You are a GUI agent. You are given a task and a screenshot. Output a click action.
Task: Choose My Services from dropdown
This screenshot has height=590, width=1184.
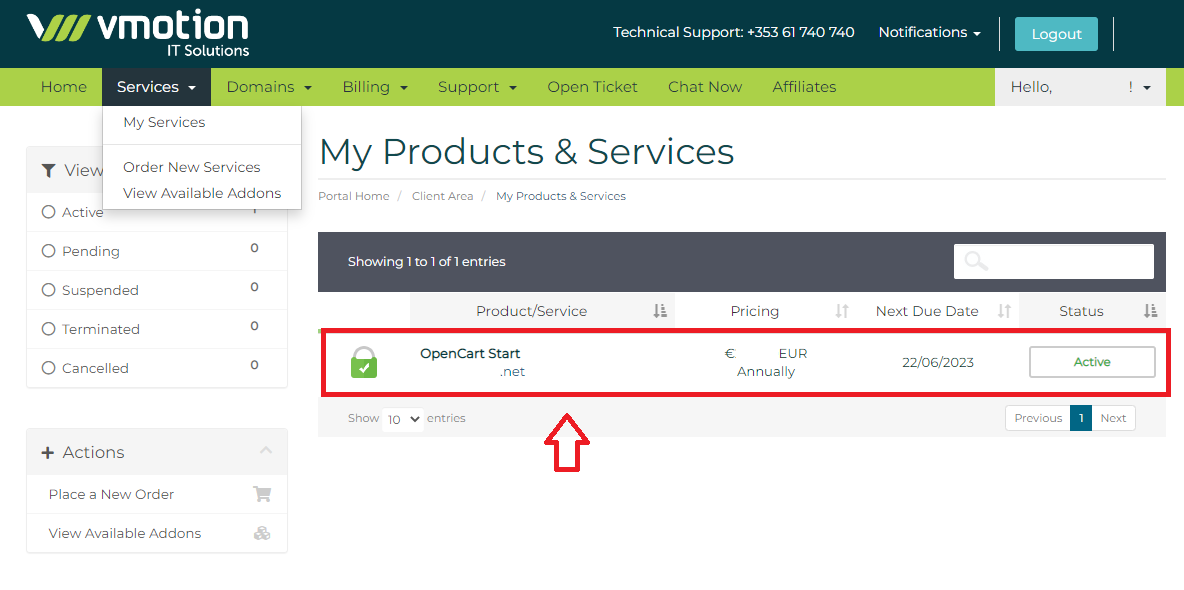[x=164, y=122]
